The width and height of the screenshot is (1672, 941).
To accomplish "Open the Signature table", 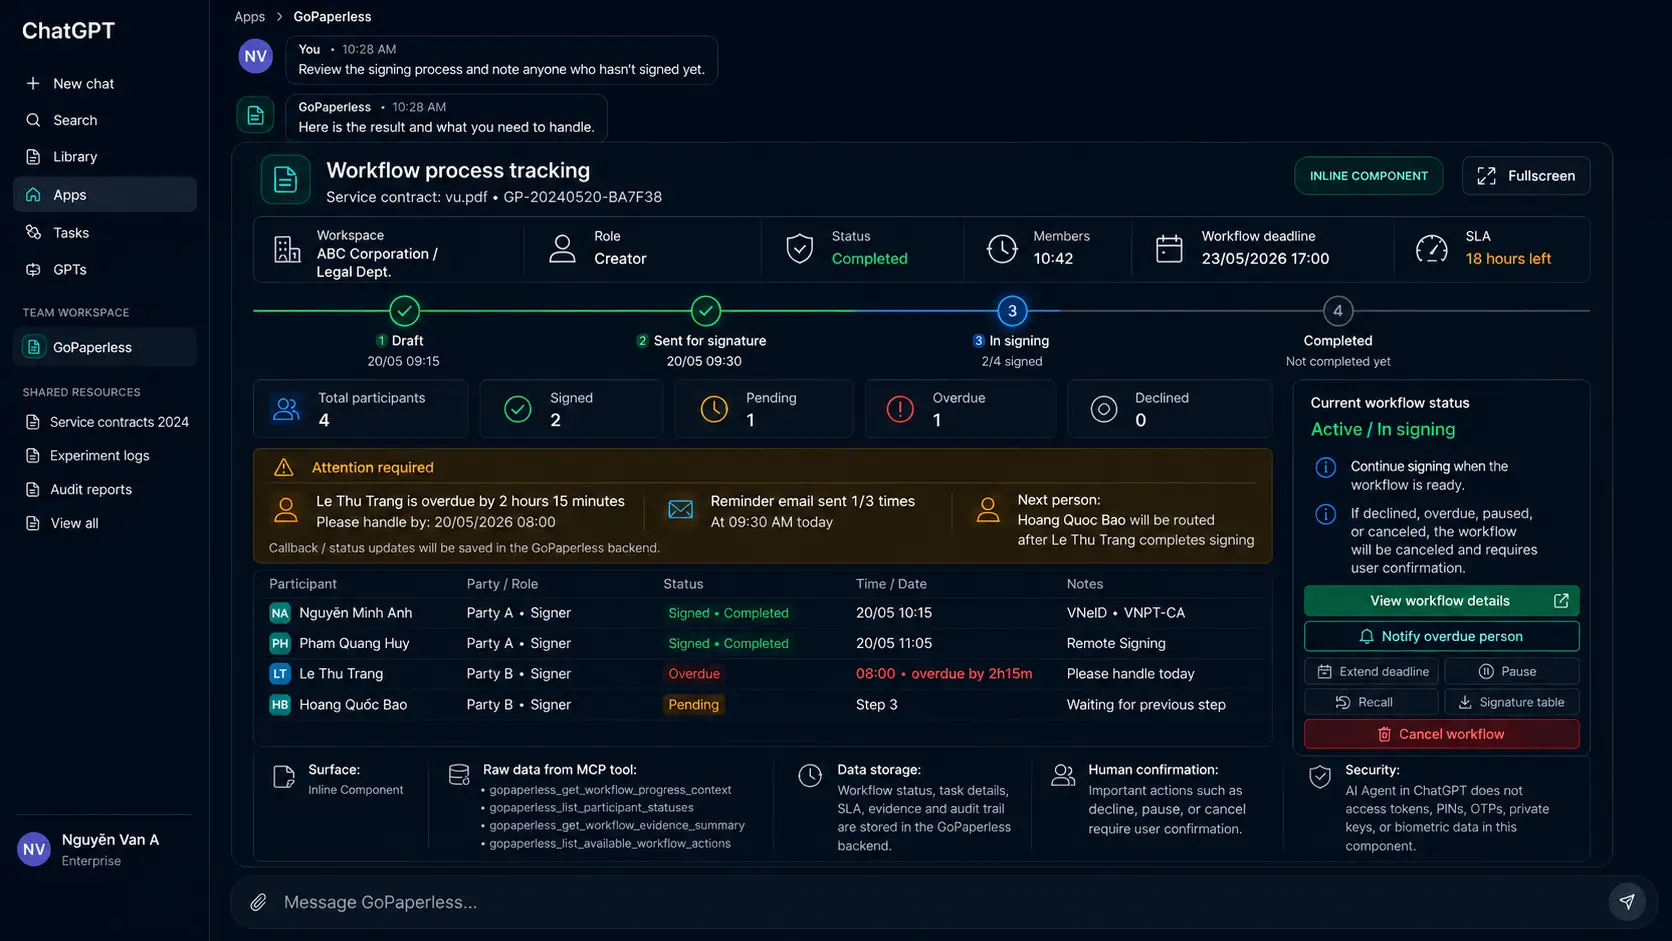I will 1512,702.
